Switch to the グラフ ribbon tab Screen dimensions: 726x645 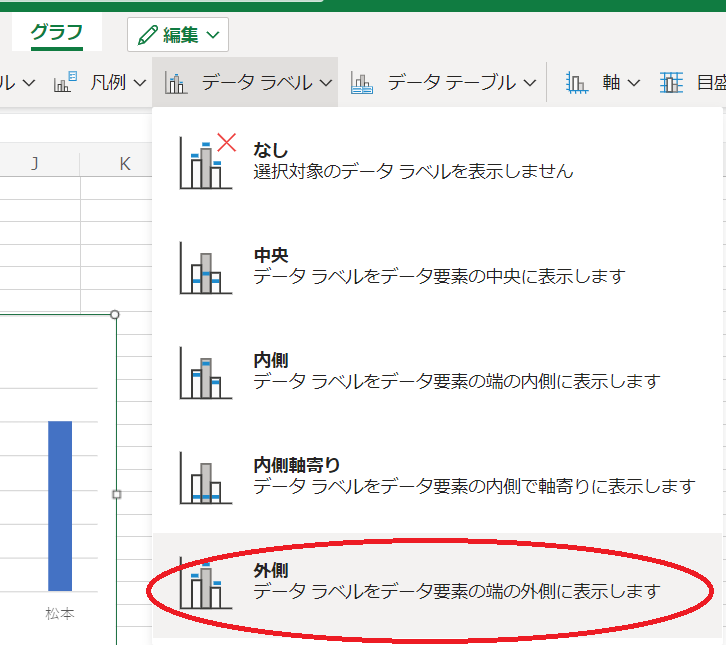[56, 33]
